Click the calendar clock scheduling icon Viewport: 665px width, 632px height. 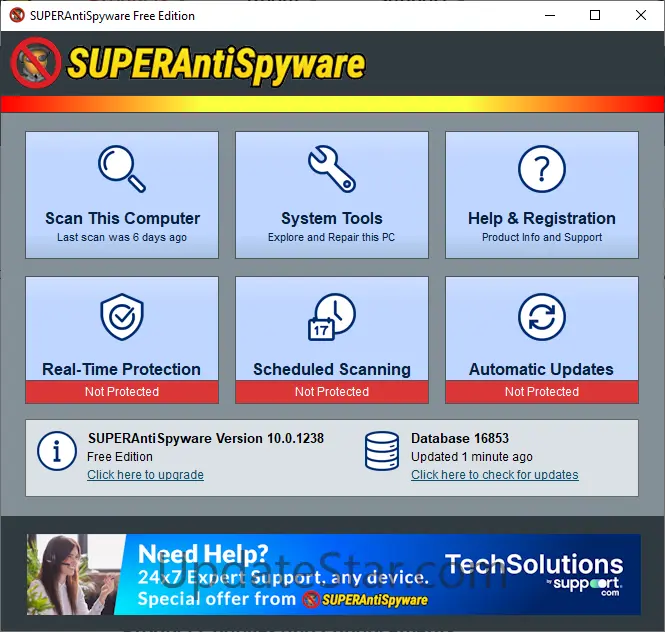coord(332,316)
